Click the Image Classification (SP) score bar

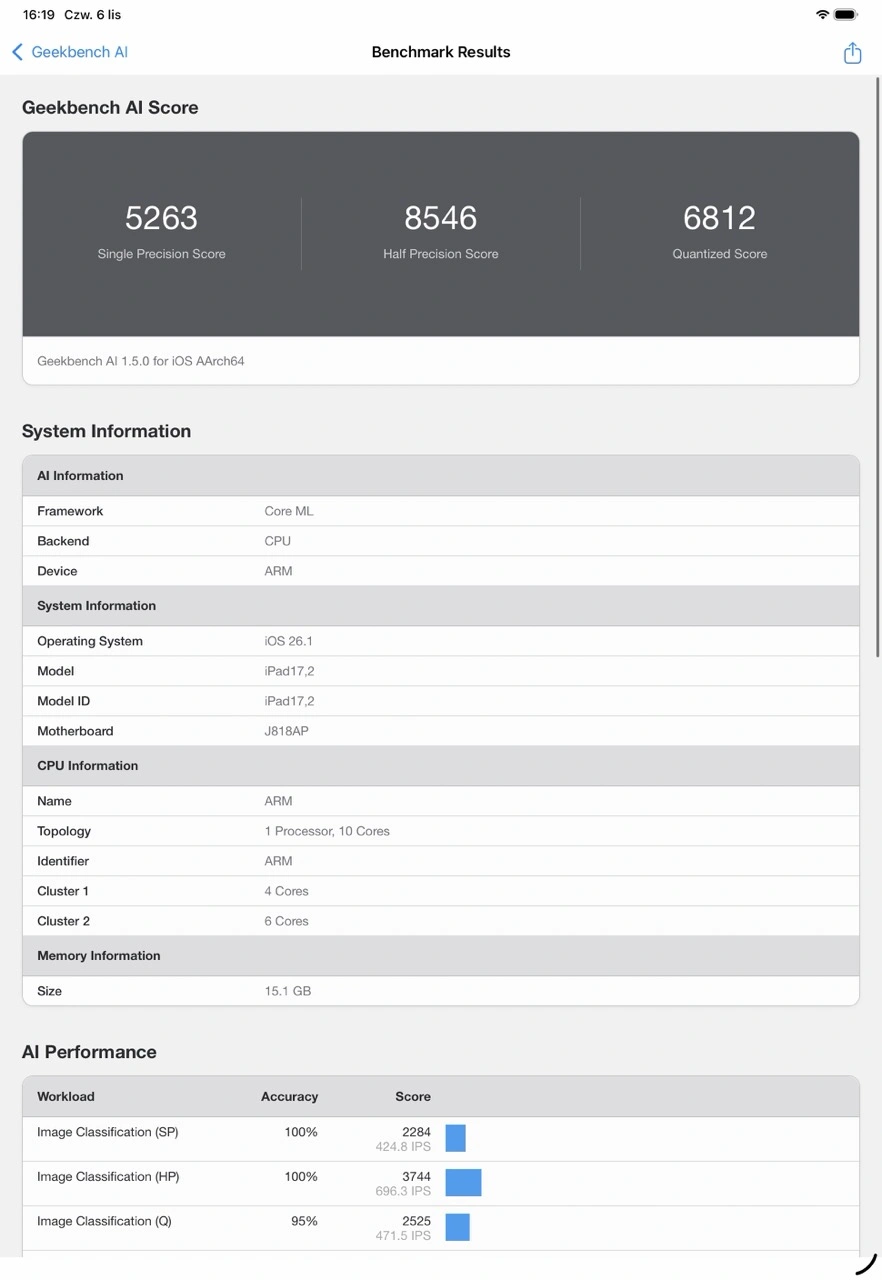click(x=456, y=1138)
